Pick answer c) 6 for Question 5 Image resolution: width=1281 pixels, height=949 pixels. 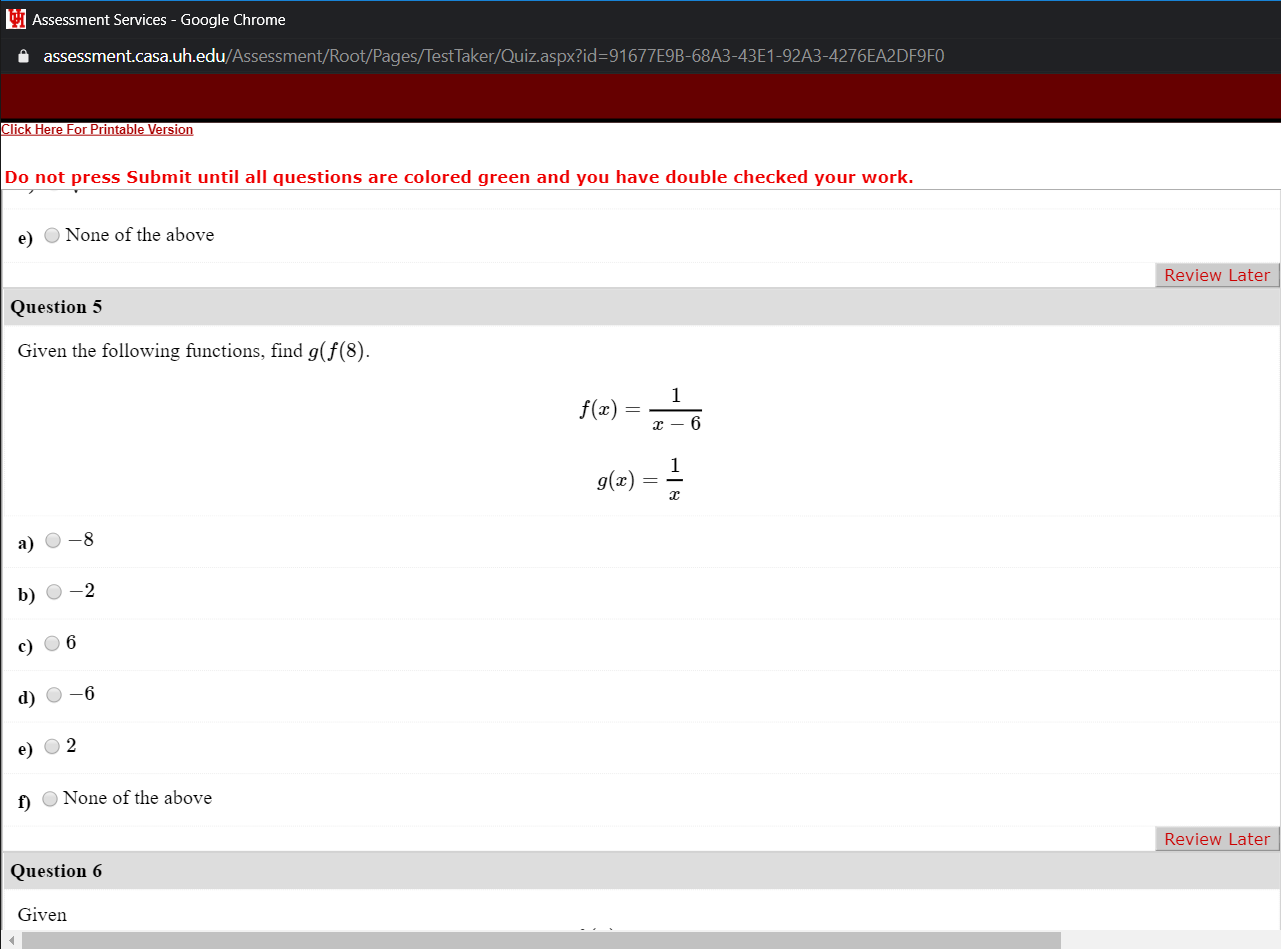point(50,643)
